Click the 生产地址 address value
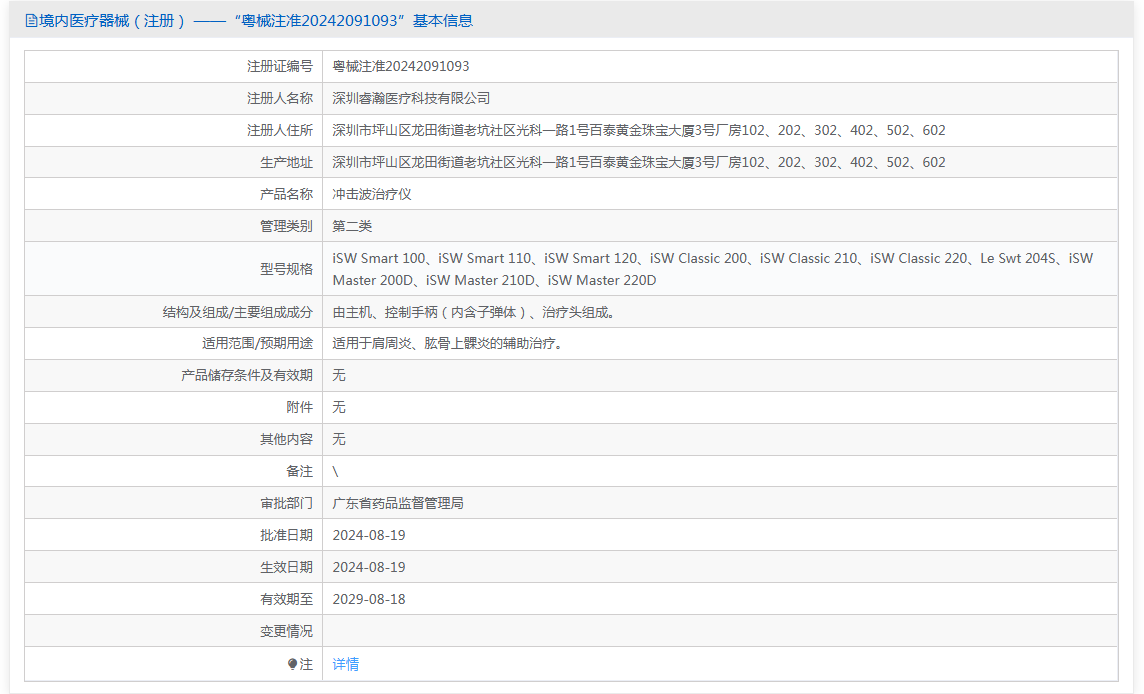The height and width of the screenshot is (694, 1144). 639,163
